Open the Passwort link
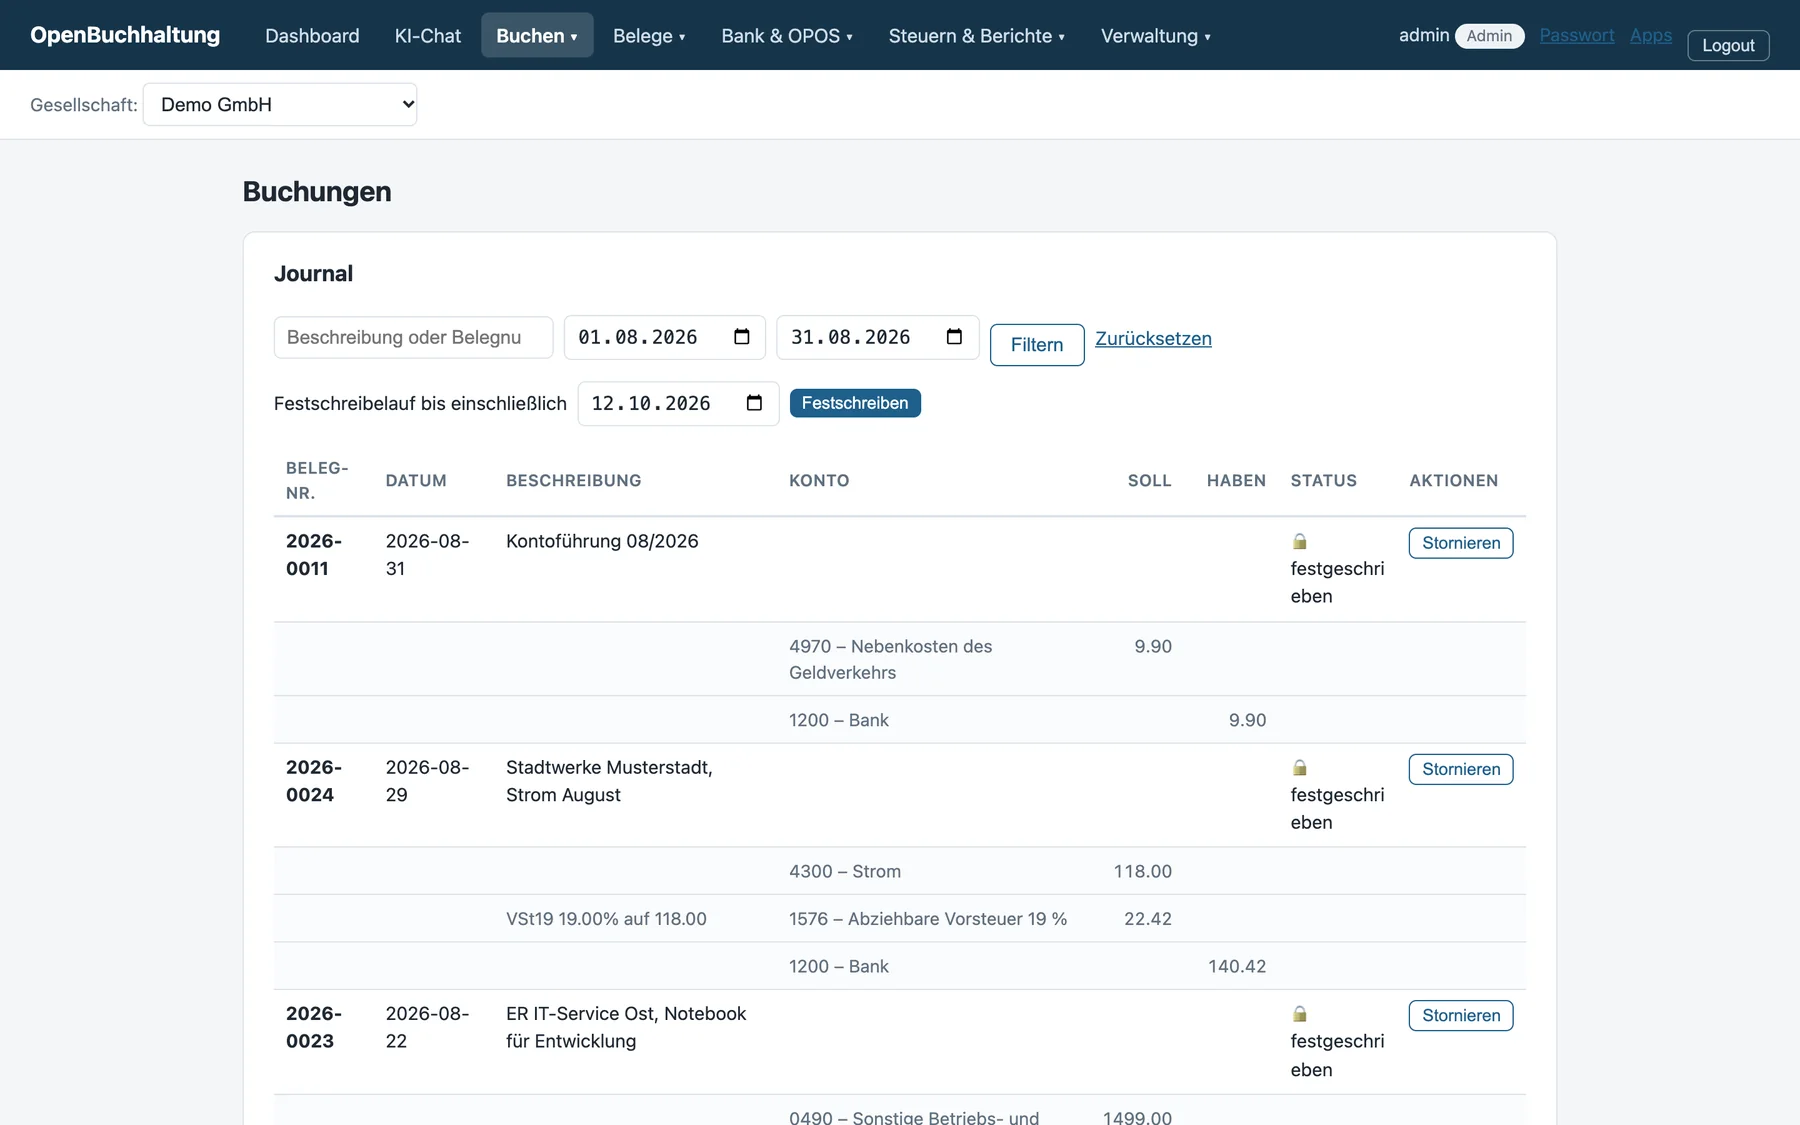Image resolution: width=1800 pixels, height=1125 pixels. [1577, 35]
